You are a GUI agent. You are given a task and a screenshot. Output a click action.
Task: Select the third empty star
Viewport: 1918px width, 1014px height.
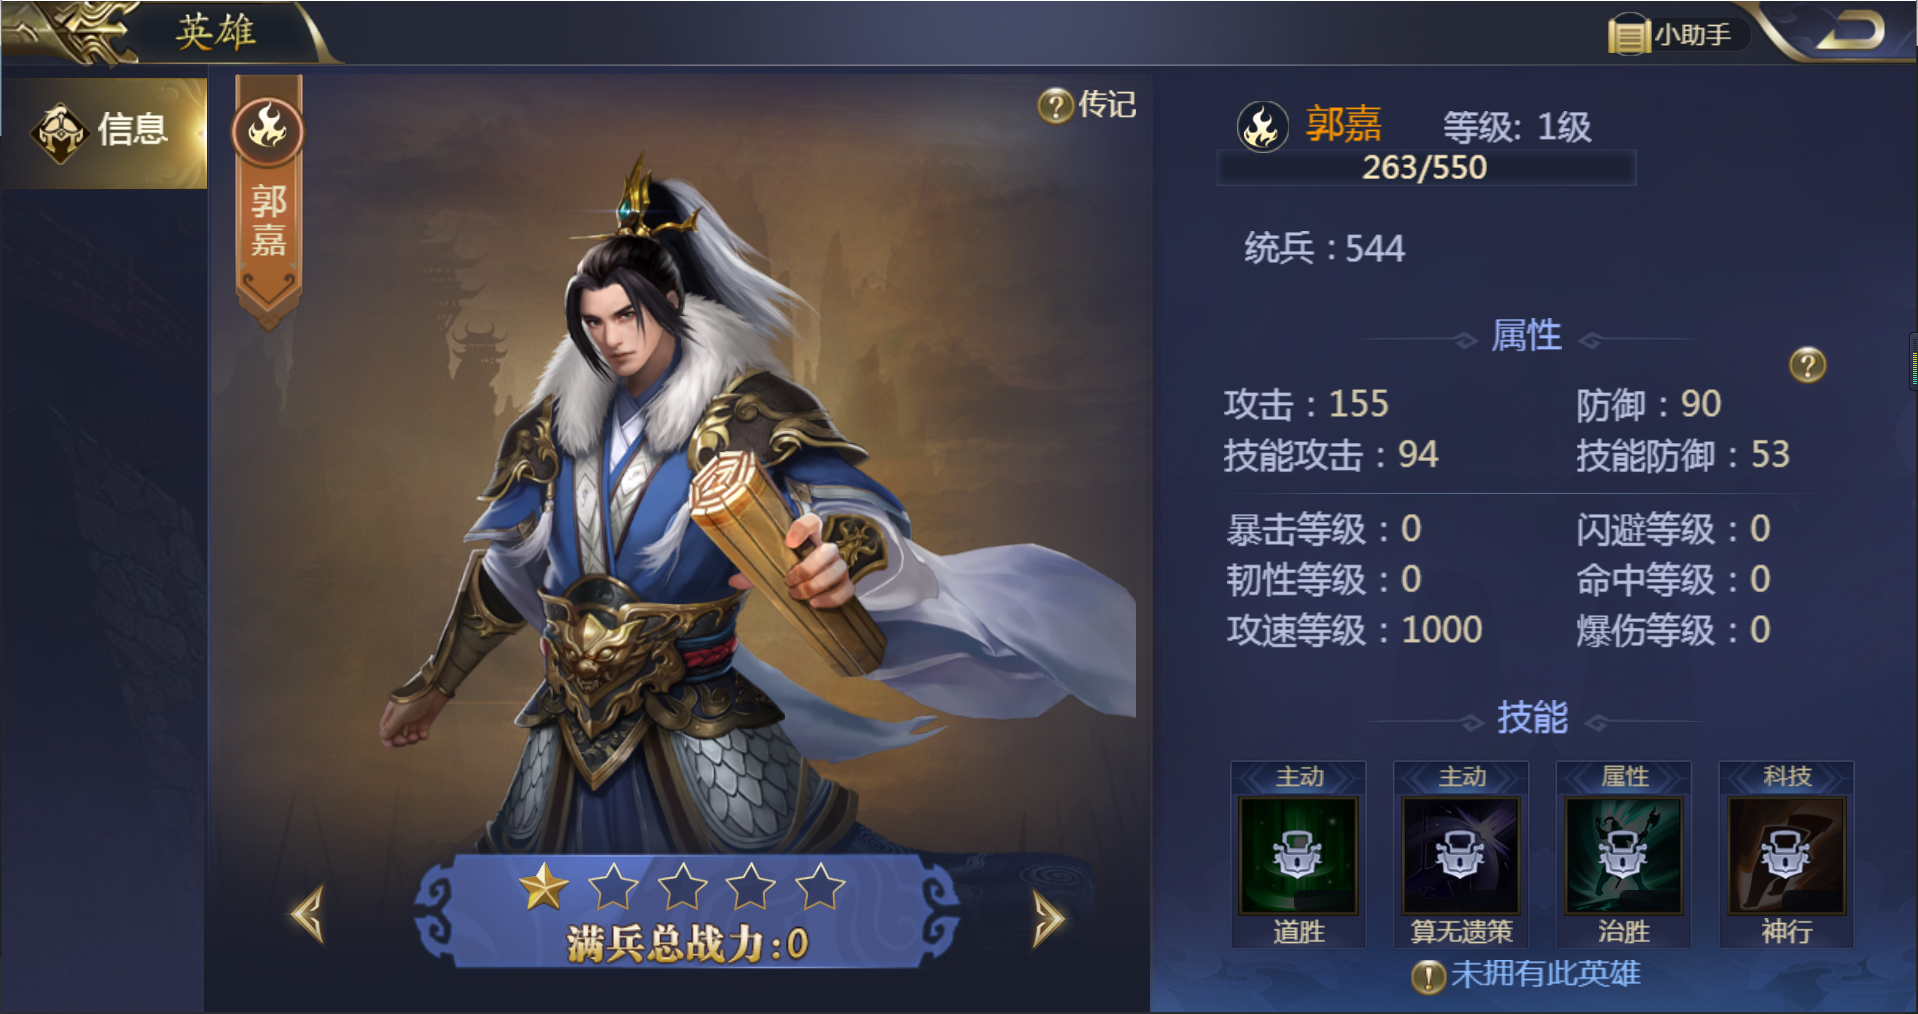[682, 886]
